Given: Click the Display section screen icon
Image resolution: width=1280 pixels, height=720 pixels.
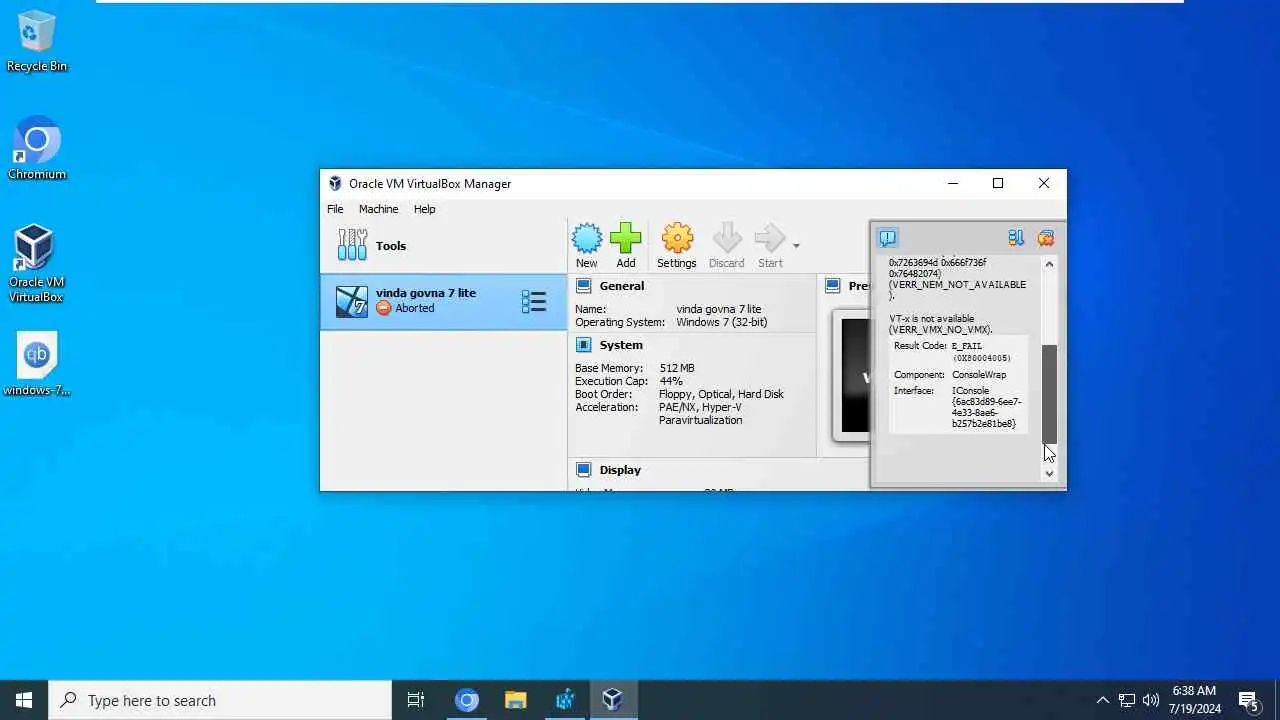Looking at the screenshot, I should [x=583, y=470].
